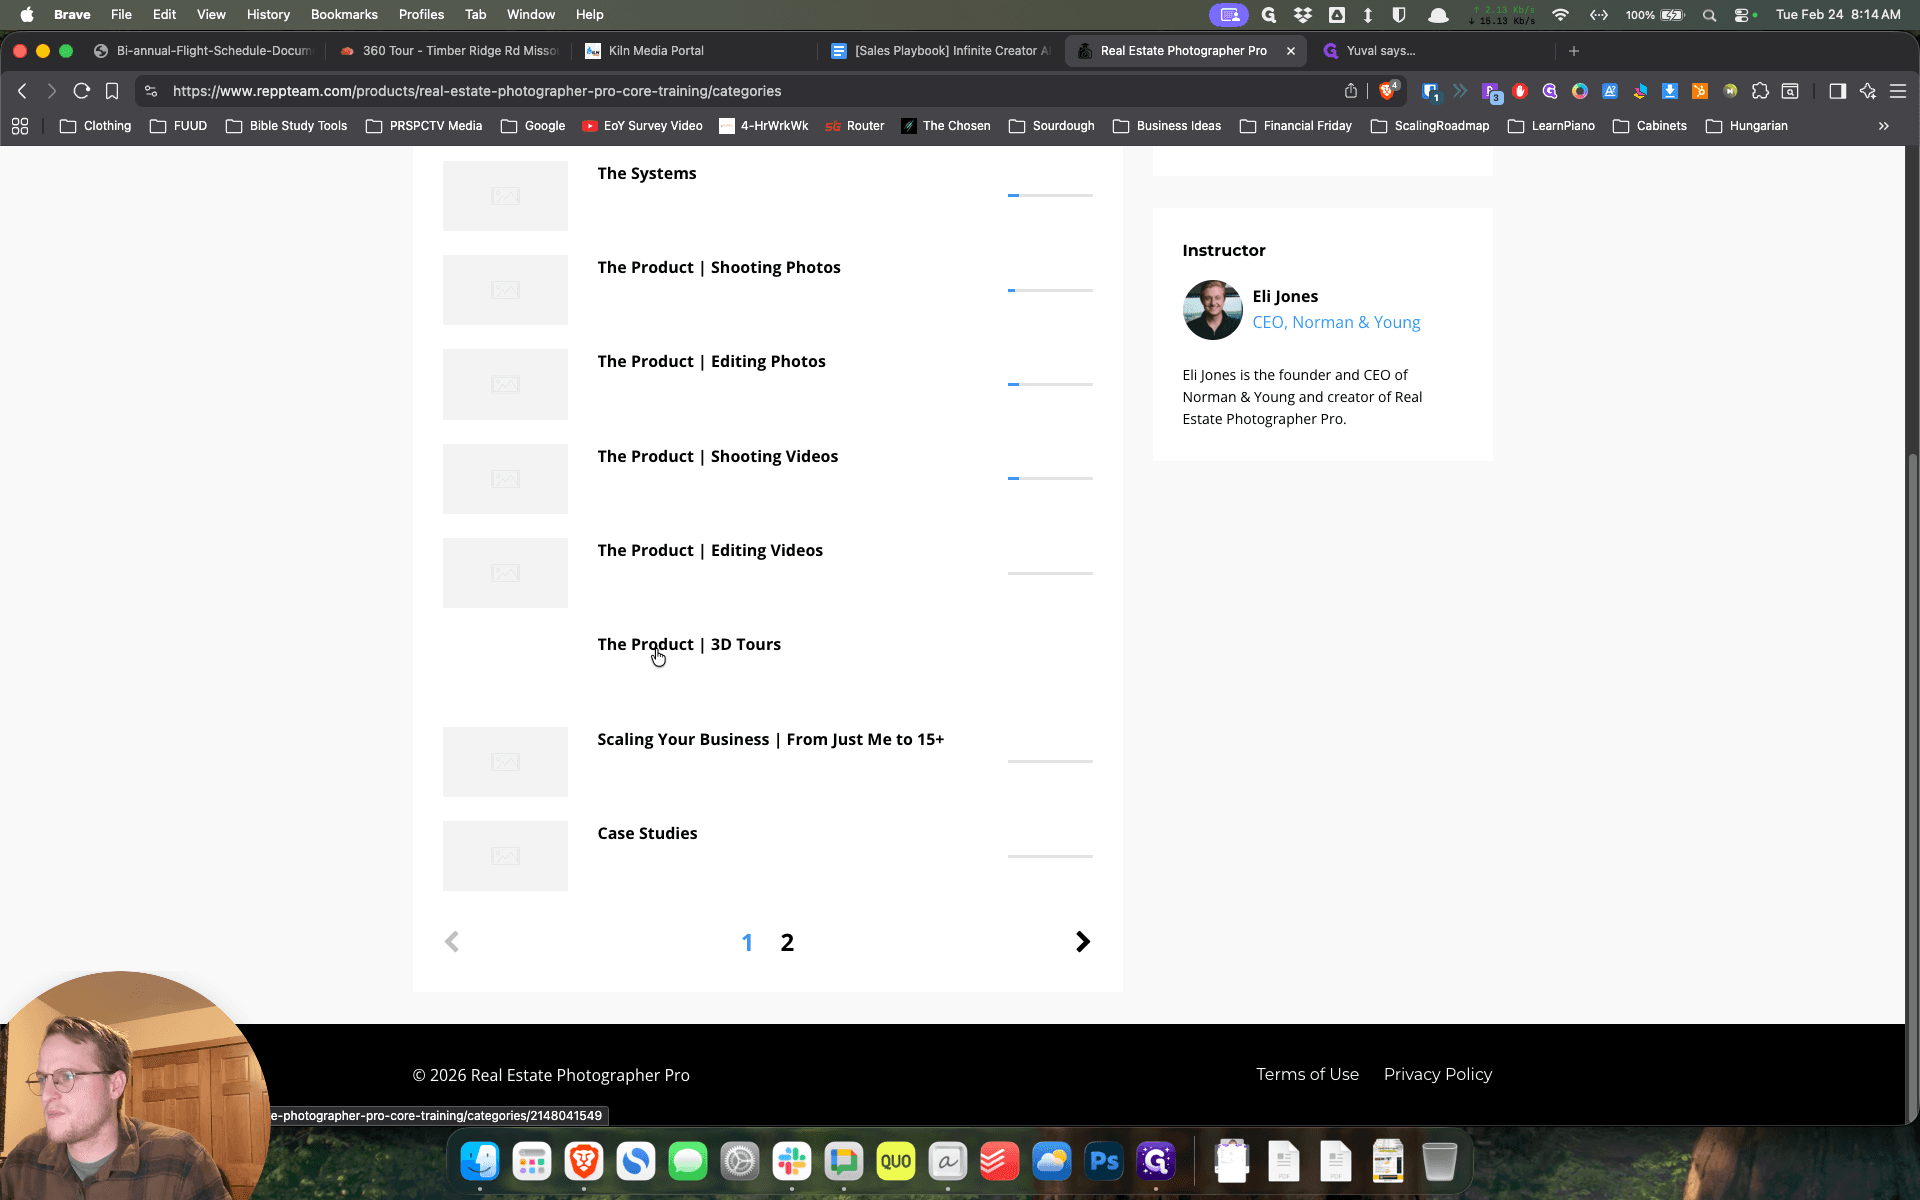The height and width of the screenshot is (1200, 1920).
Task: Open the Extensions puzzle-piece icon
Action: click(1760, 91)
